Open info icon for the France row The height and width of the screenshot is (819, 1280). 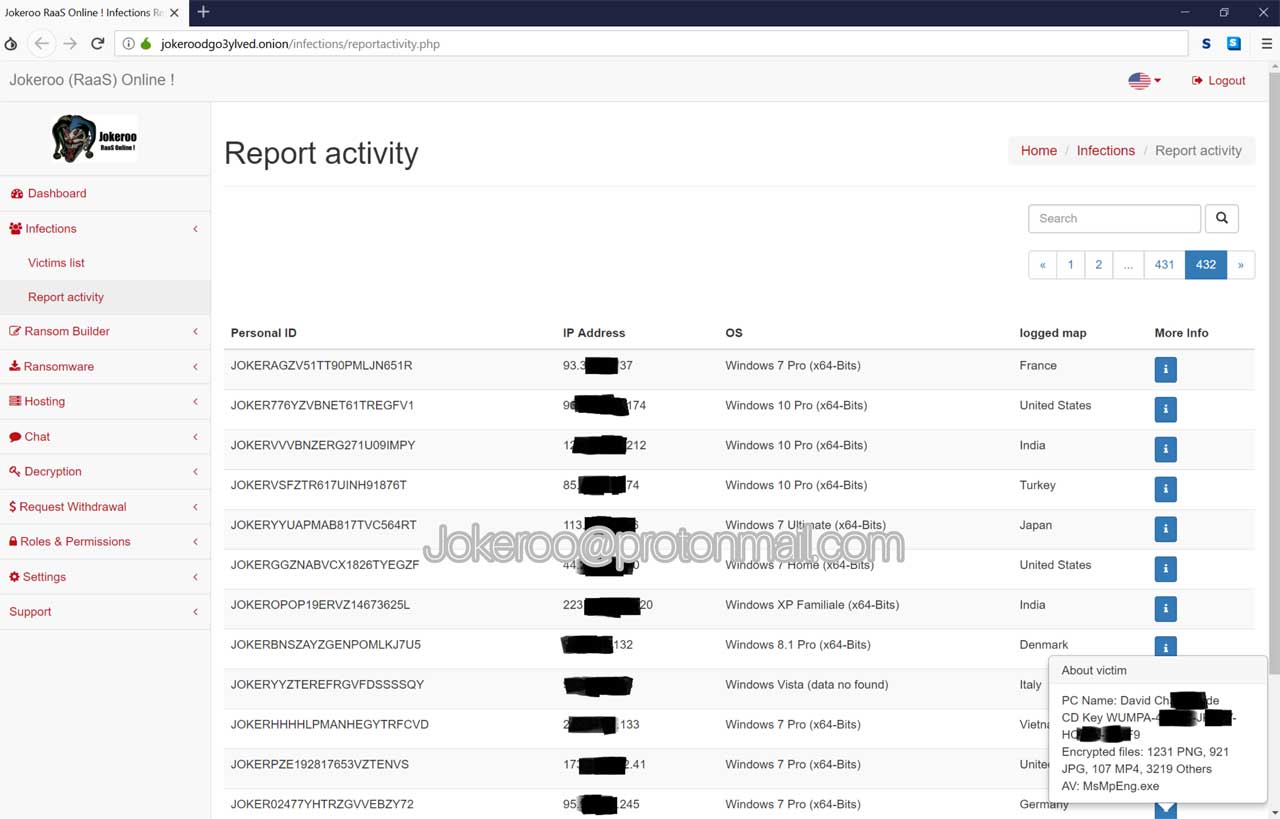(1165, 369)
